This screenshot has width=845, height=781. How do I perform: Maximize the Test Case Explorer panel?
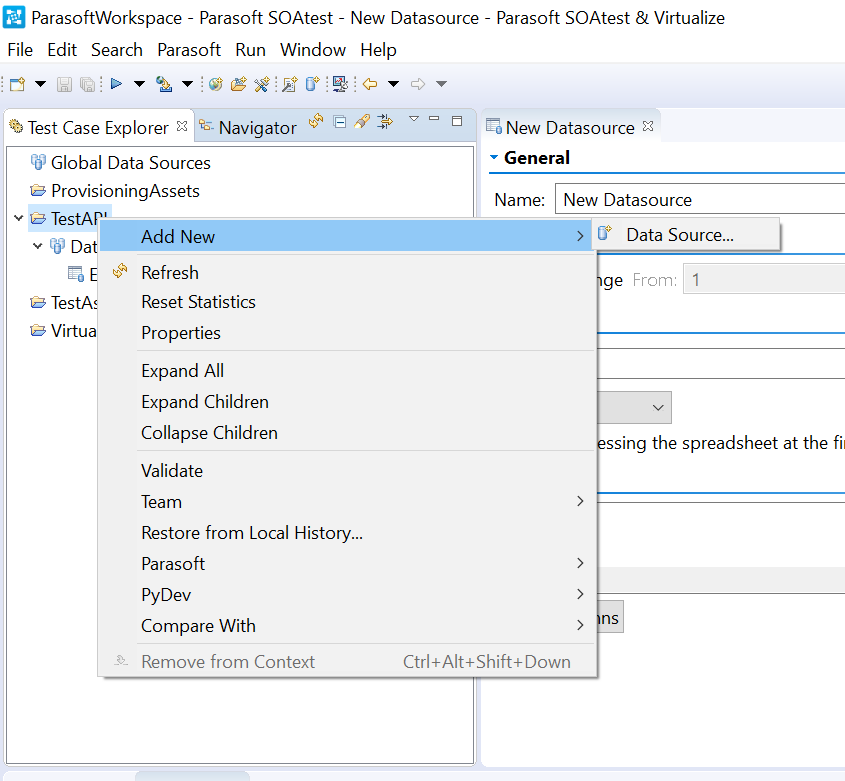coord(457,121)
